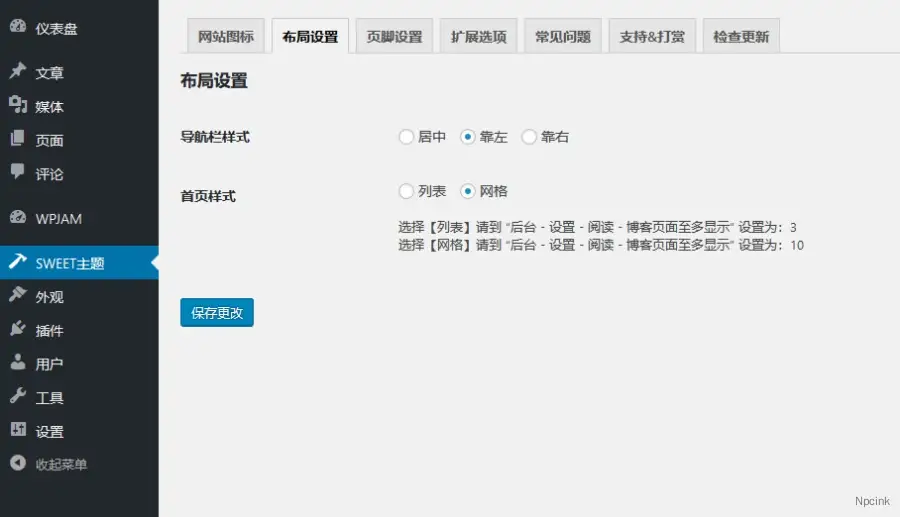Click the plug icon beside 插件

tap(18, 328)
